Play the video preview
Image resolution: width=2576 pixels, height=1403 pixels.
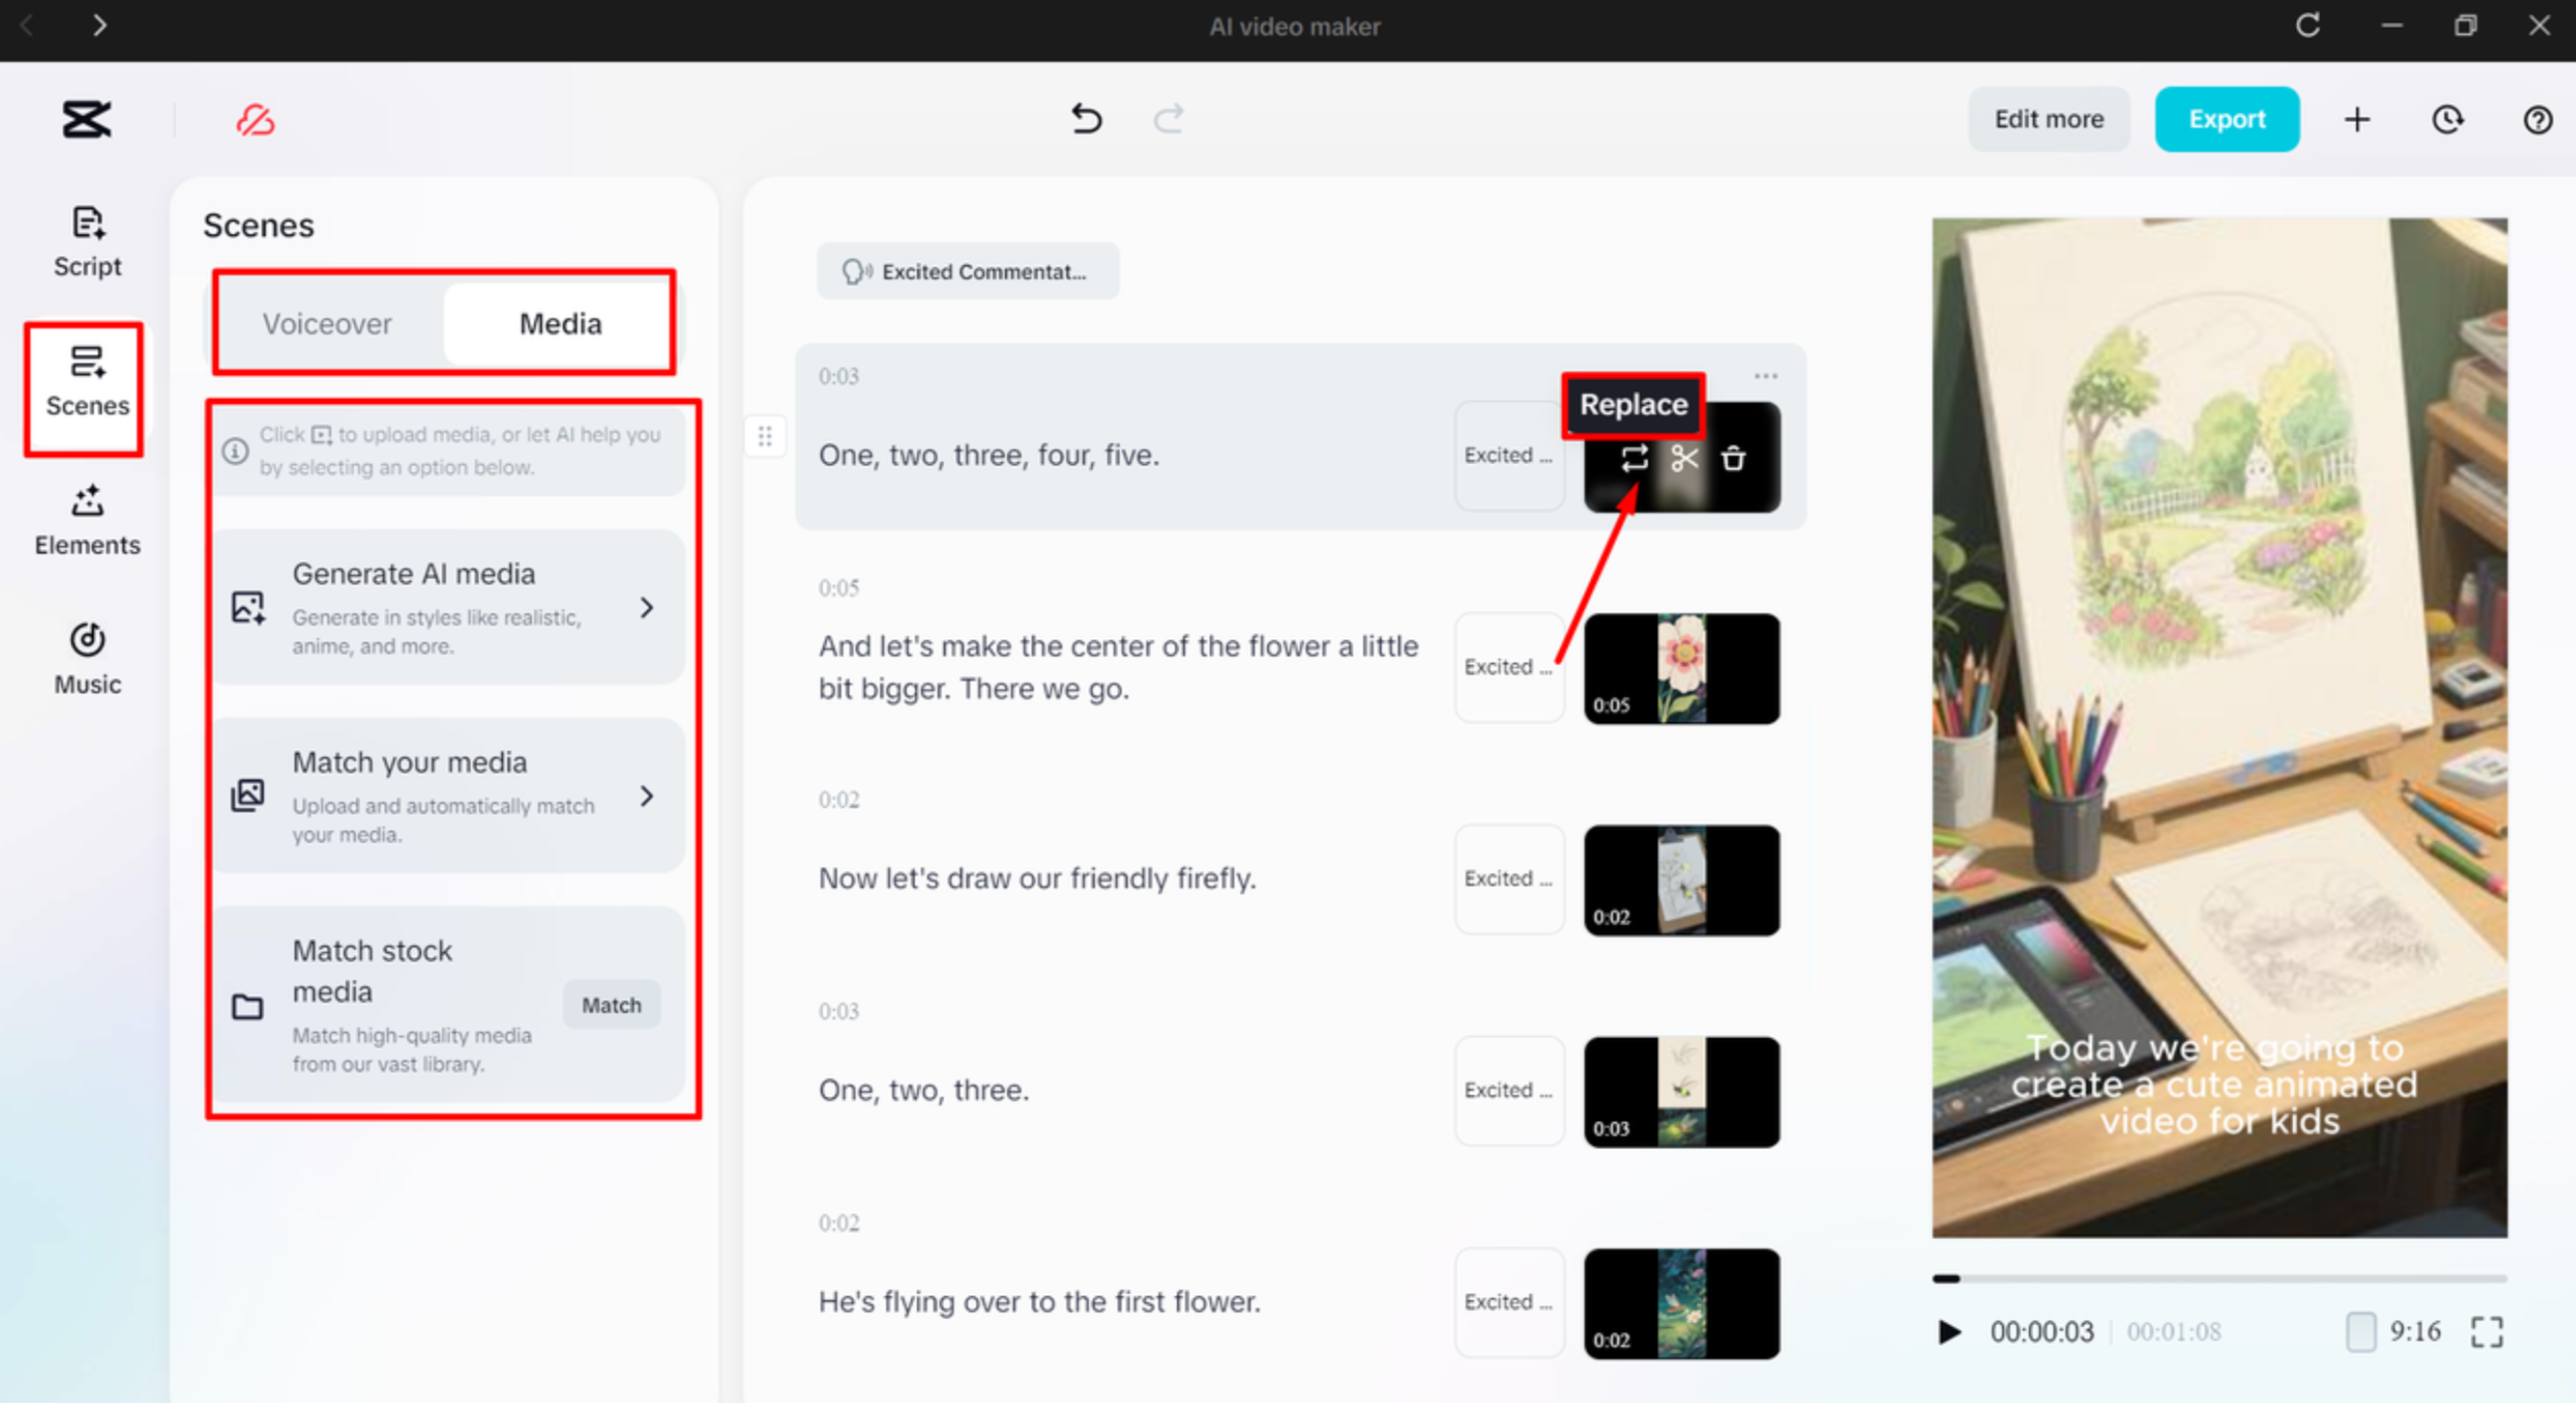click(1949, 1331)
